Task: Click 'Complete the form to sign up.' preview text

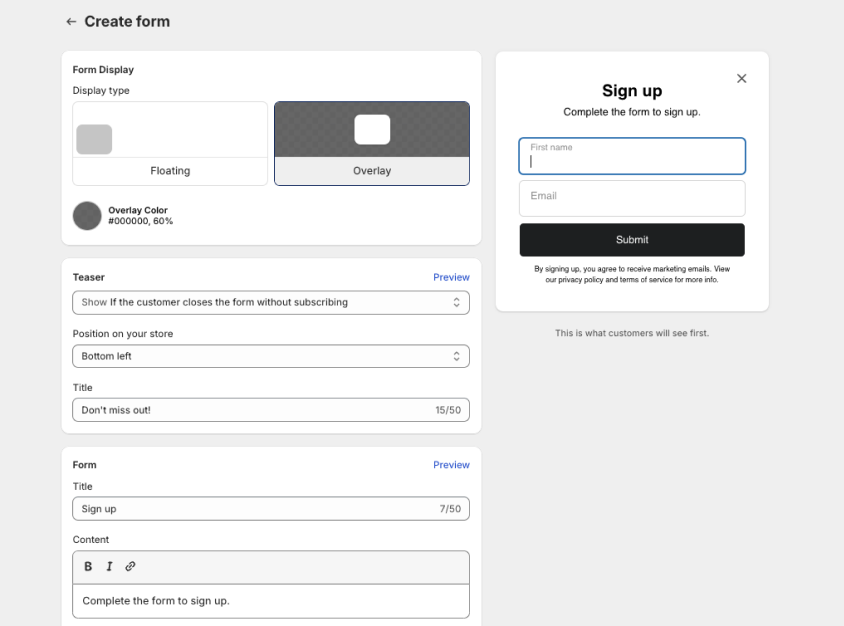Action: click(632, 112)
